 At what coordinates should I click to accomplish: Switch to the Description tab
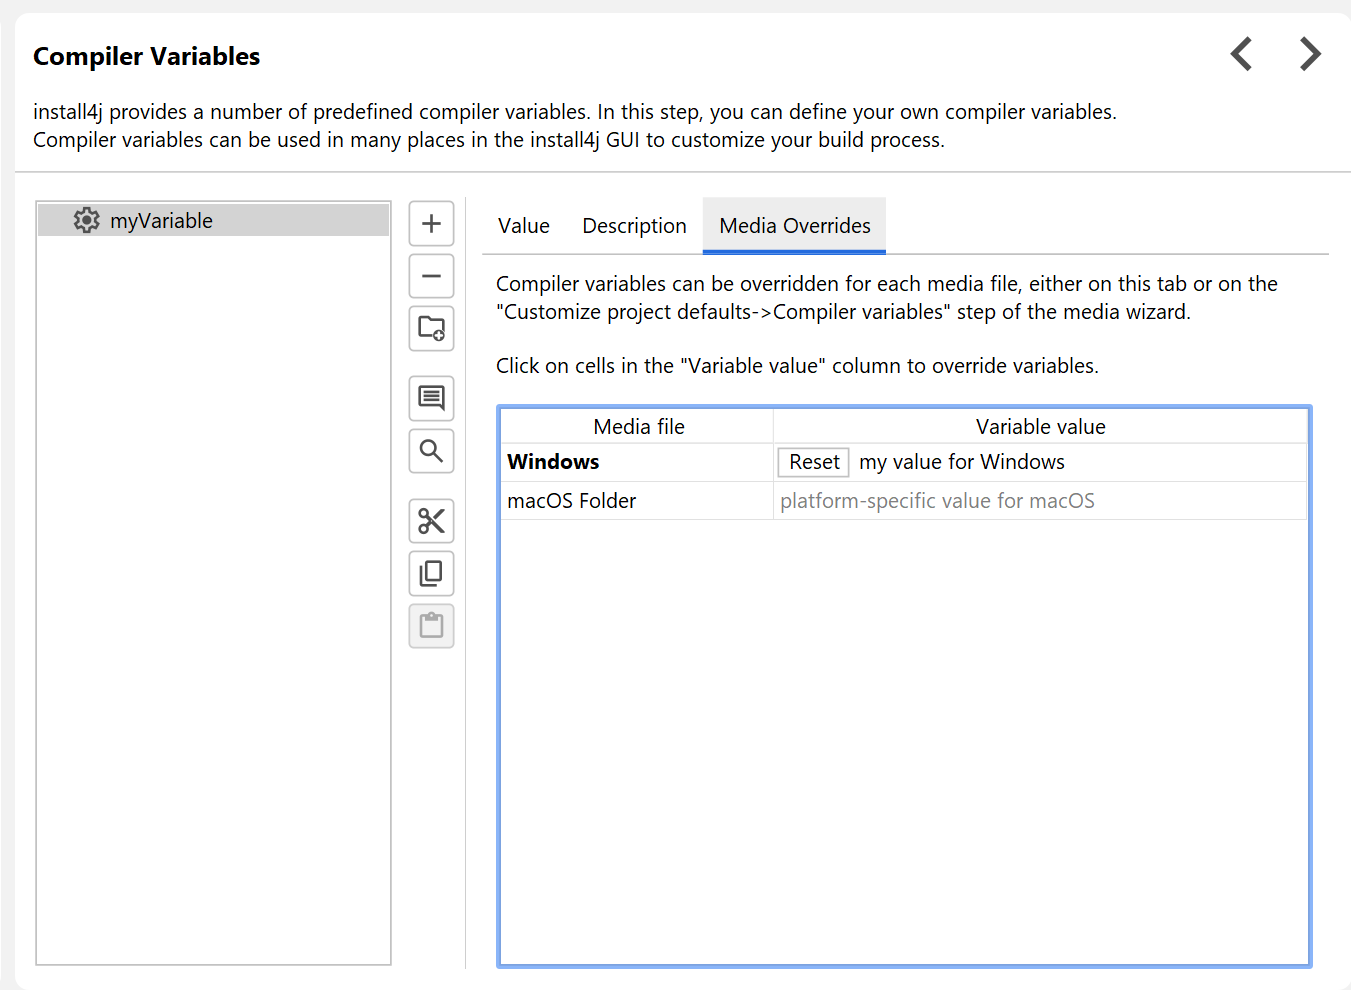coord(634,226)
